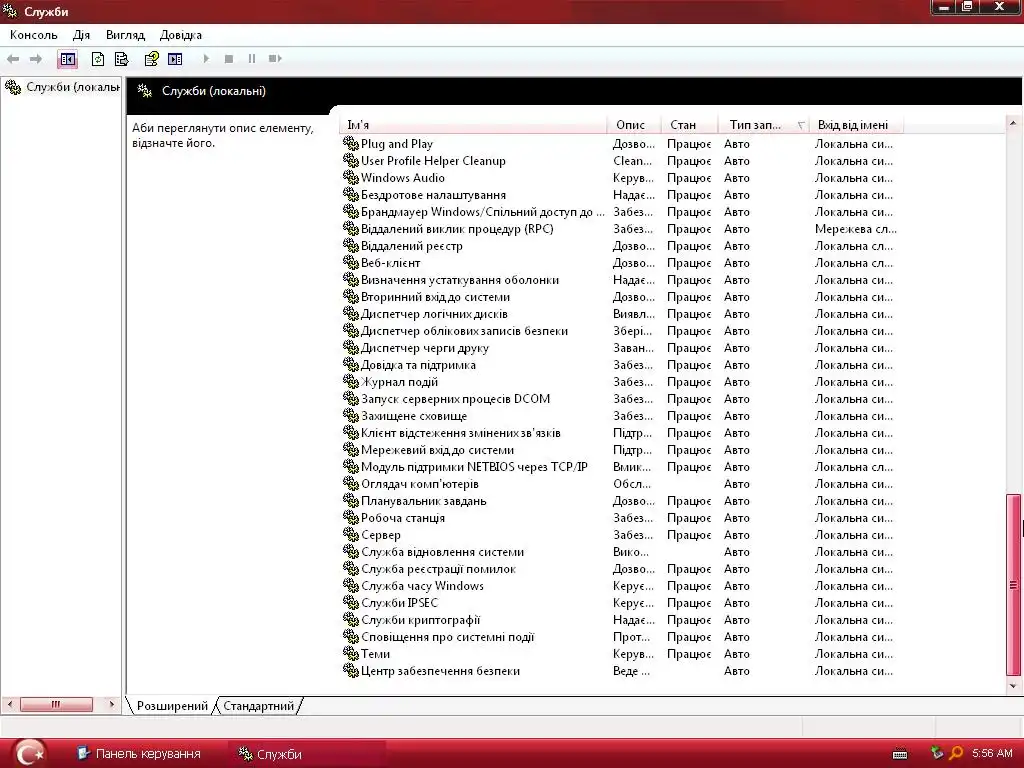1024x768 pixels.
Task: Click the action pane toolbar icon
Action: (x=175, y=59)
